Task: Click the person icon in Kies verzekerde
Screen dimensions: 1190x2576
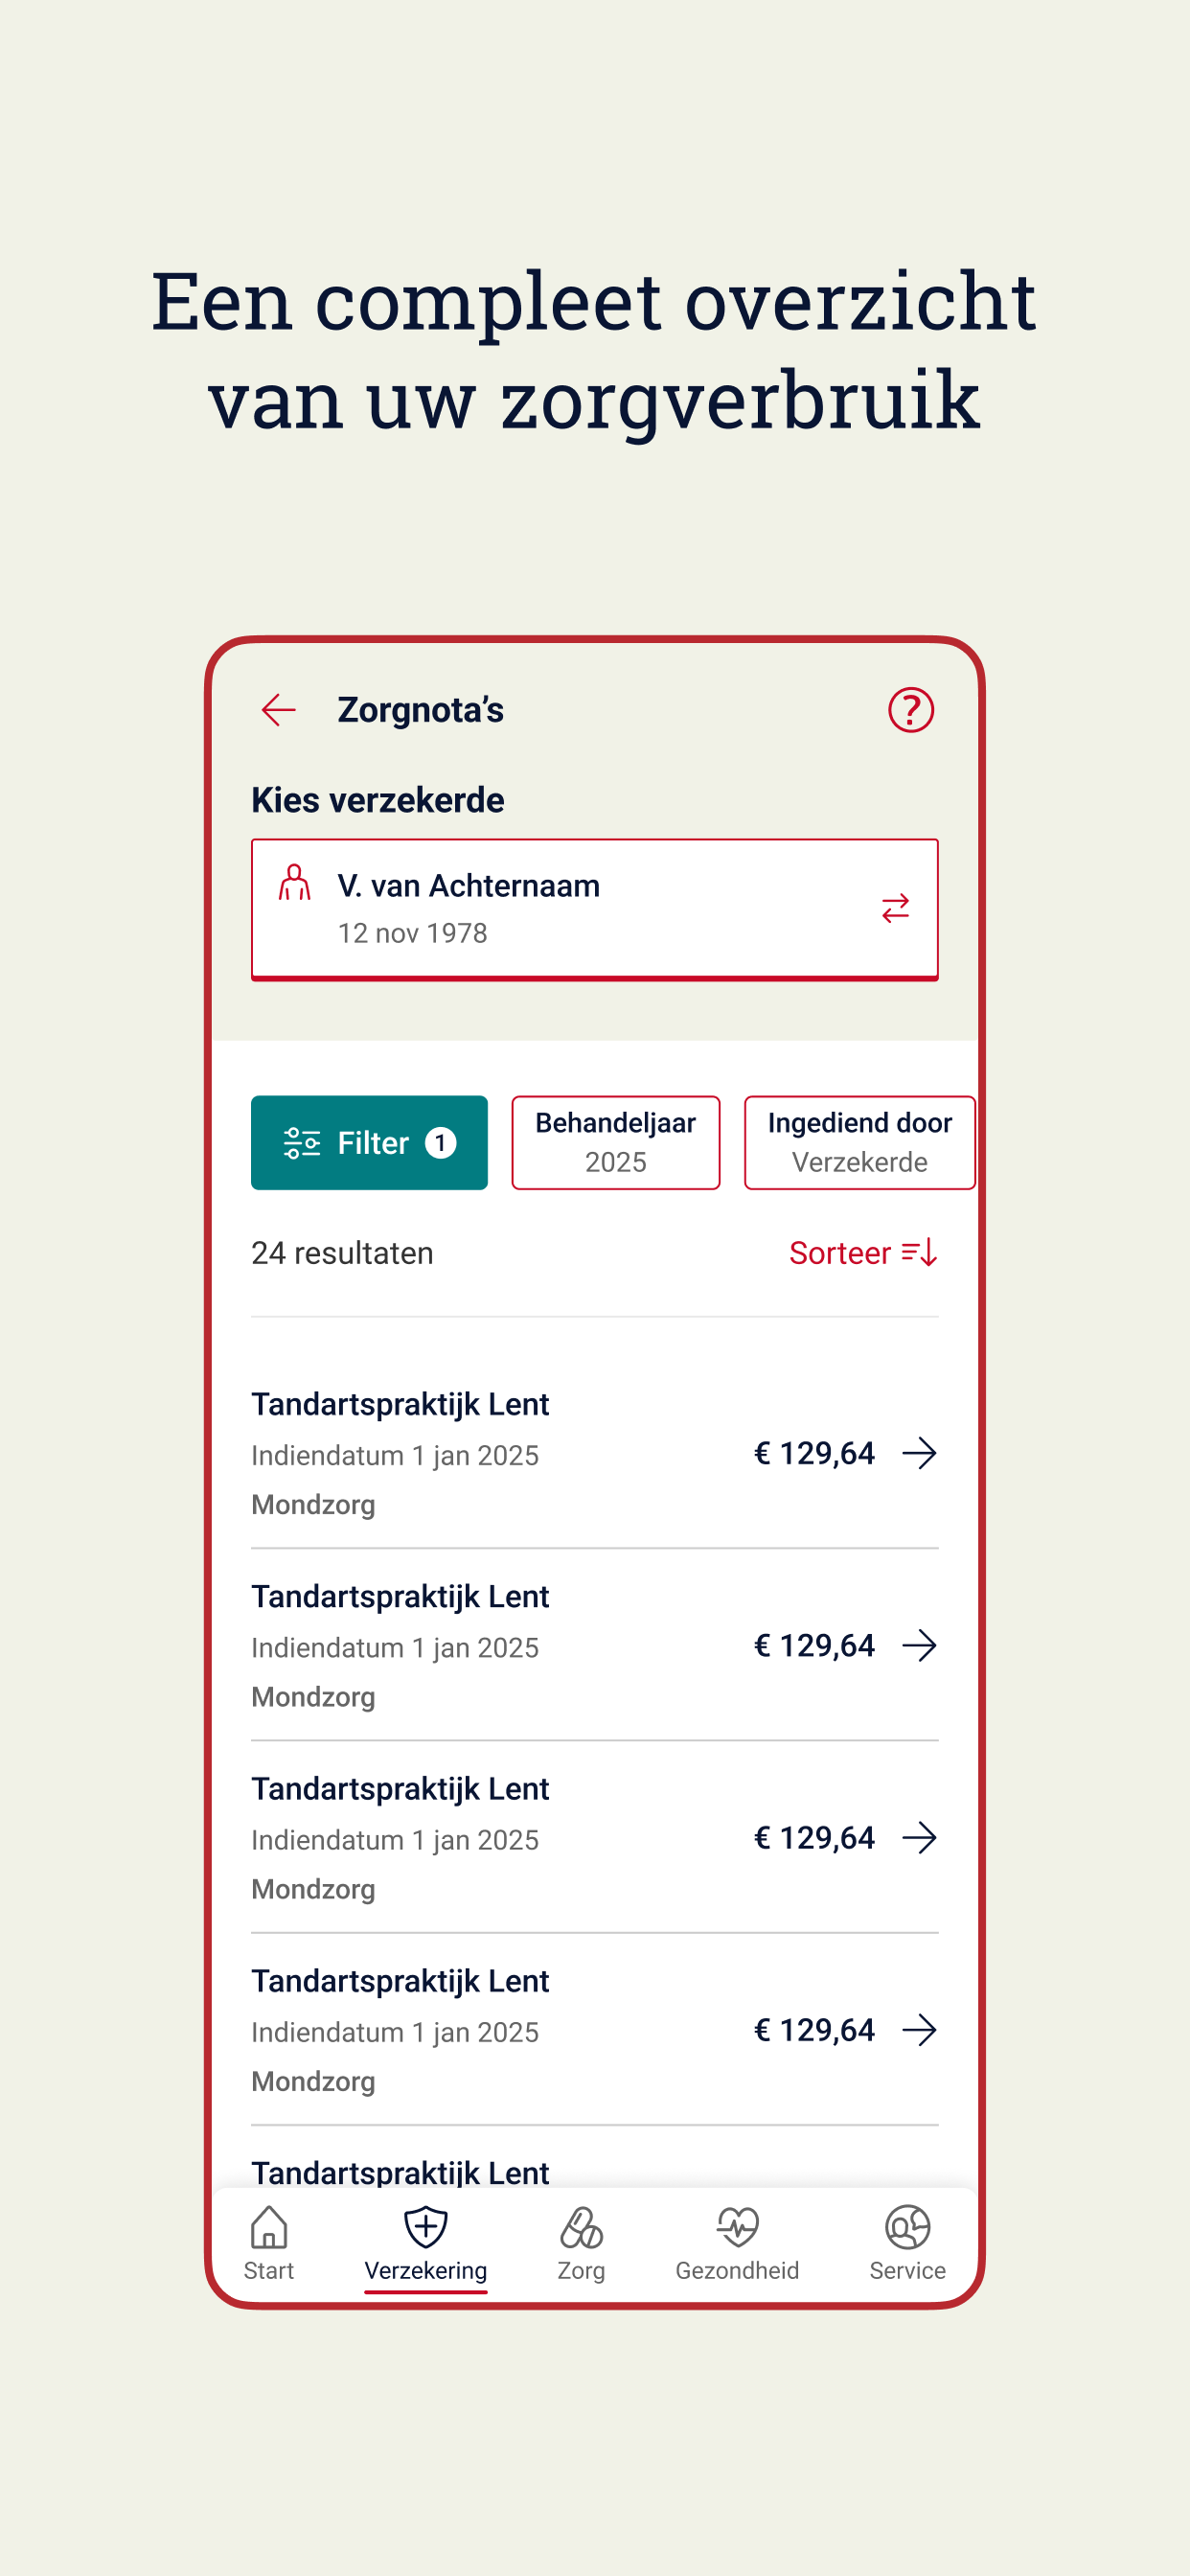Action: click(294, 883)
